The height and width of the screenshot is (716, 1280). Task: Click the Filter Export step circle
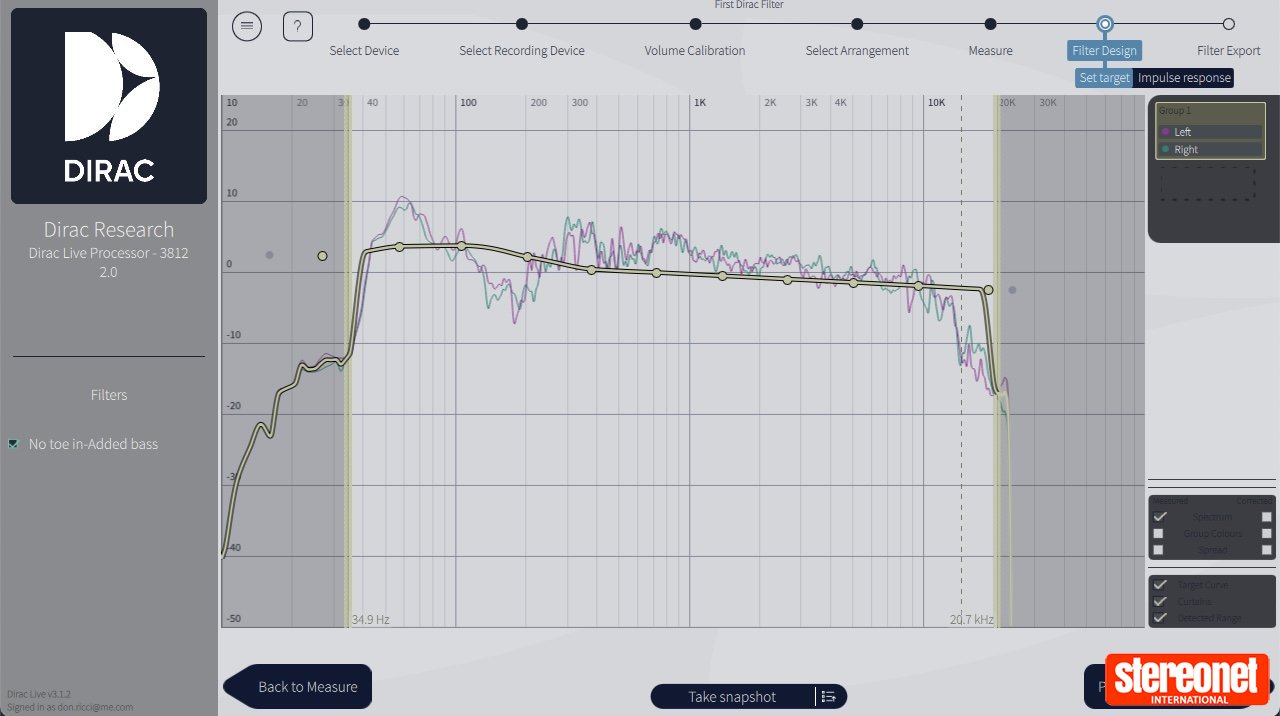pos(1228,23)
